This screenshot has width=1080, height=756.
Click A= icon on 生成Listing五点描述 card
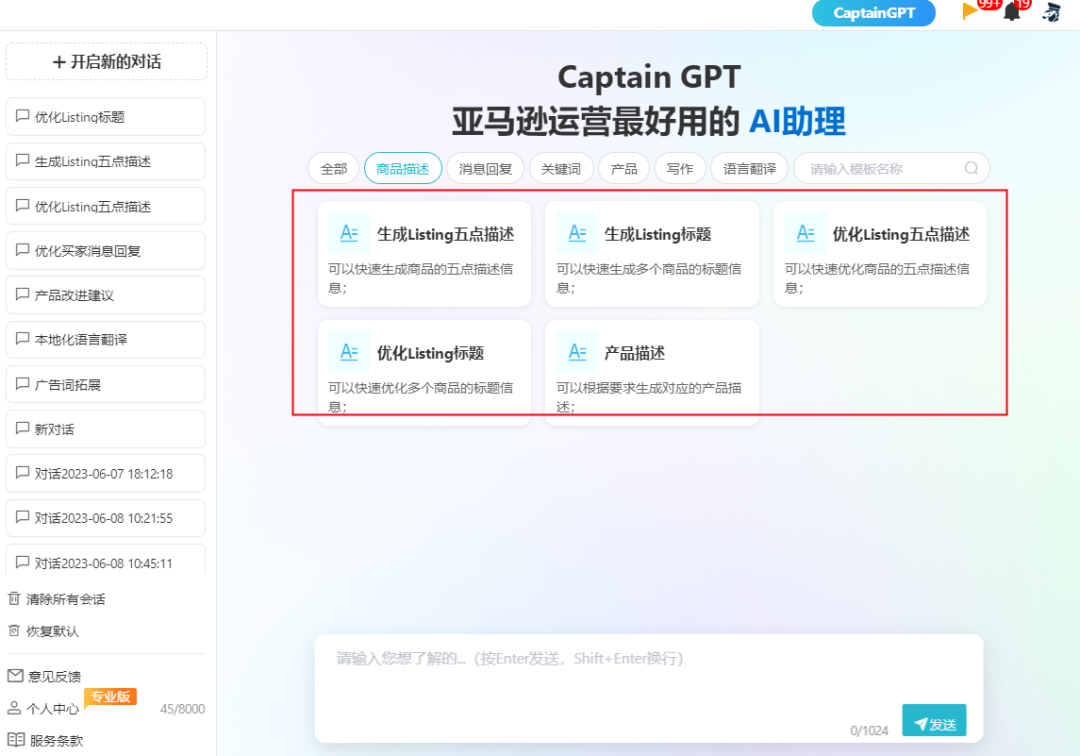click(349, 233)
